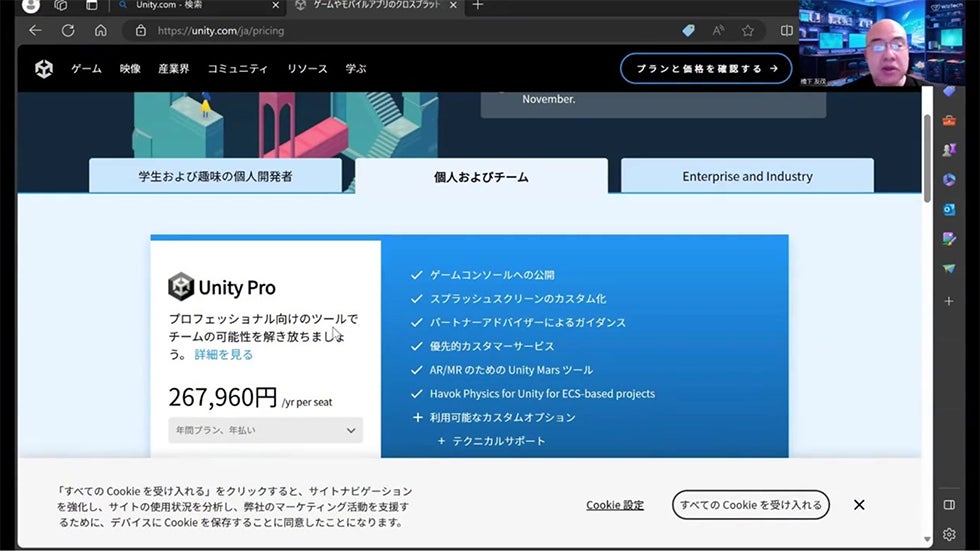
Task: Switch to the Unity.com search tab
Action: click(x=199, y=6)
